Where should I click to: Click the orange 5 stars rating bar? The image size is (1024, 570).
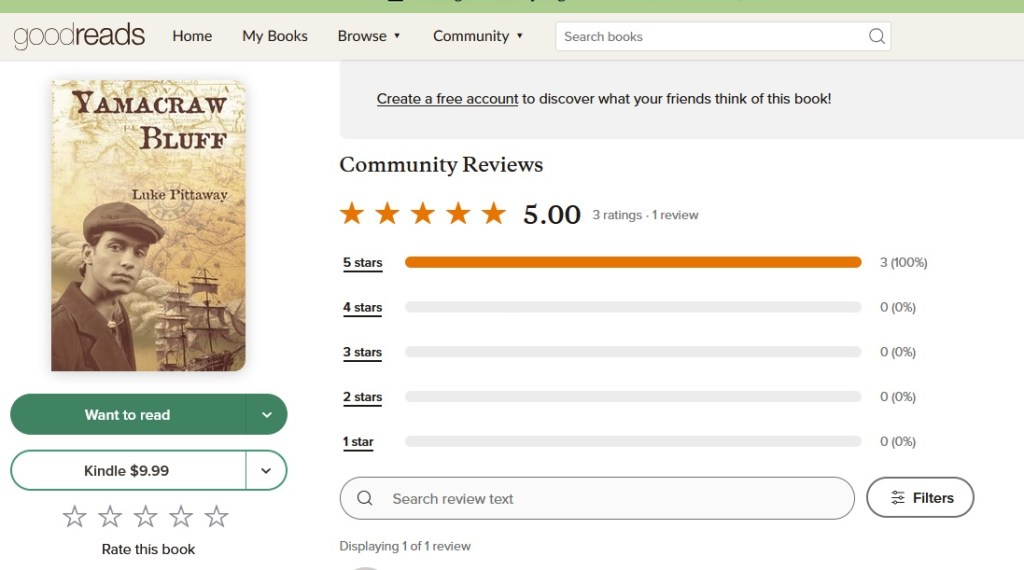632,263
